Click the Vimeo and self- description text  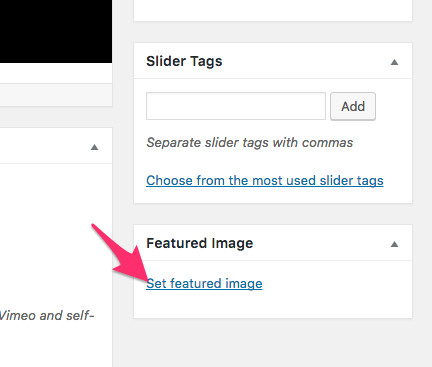point(47,315)
